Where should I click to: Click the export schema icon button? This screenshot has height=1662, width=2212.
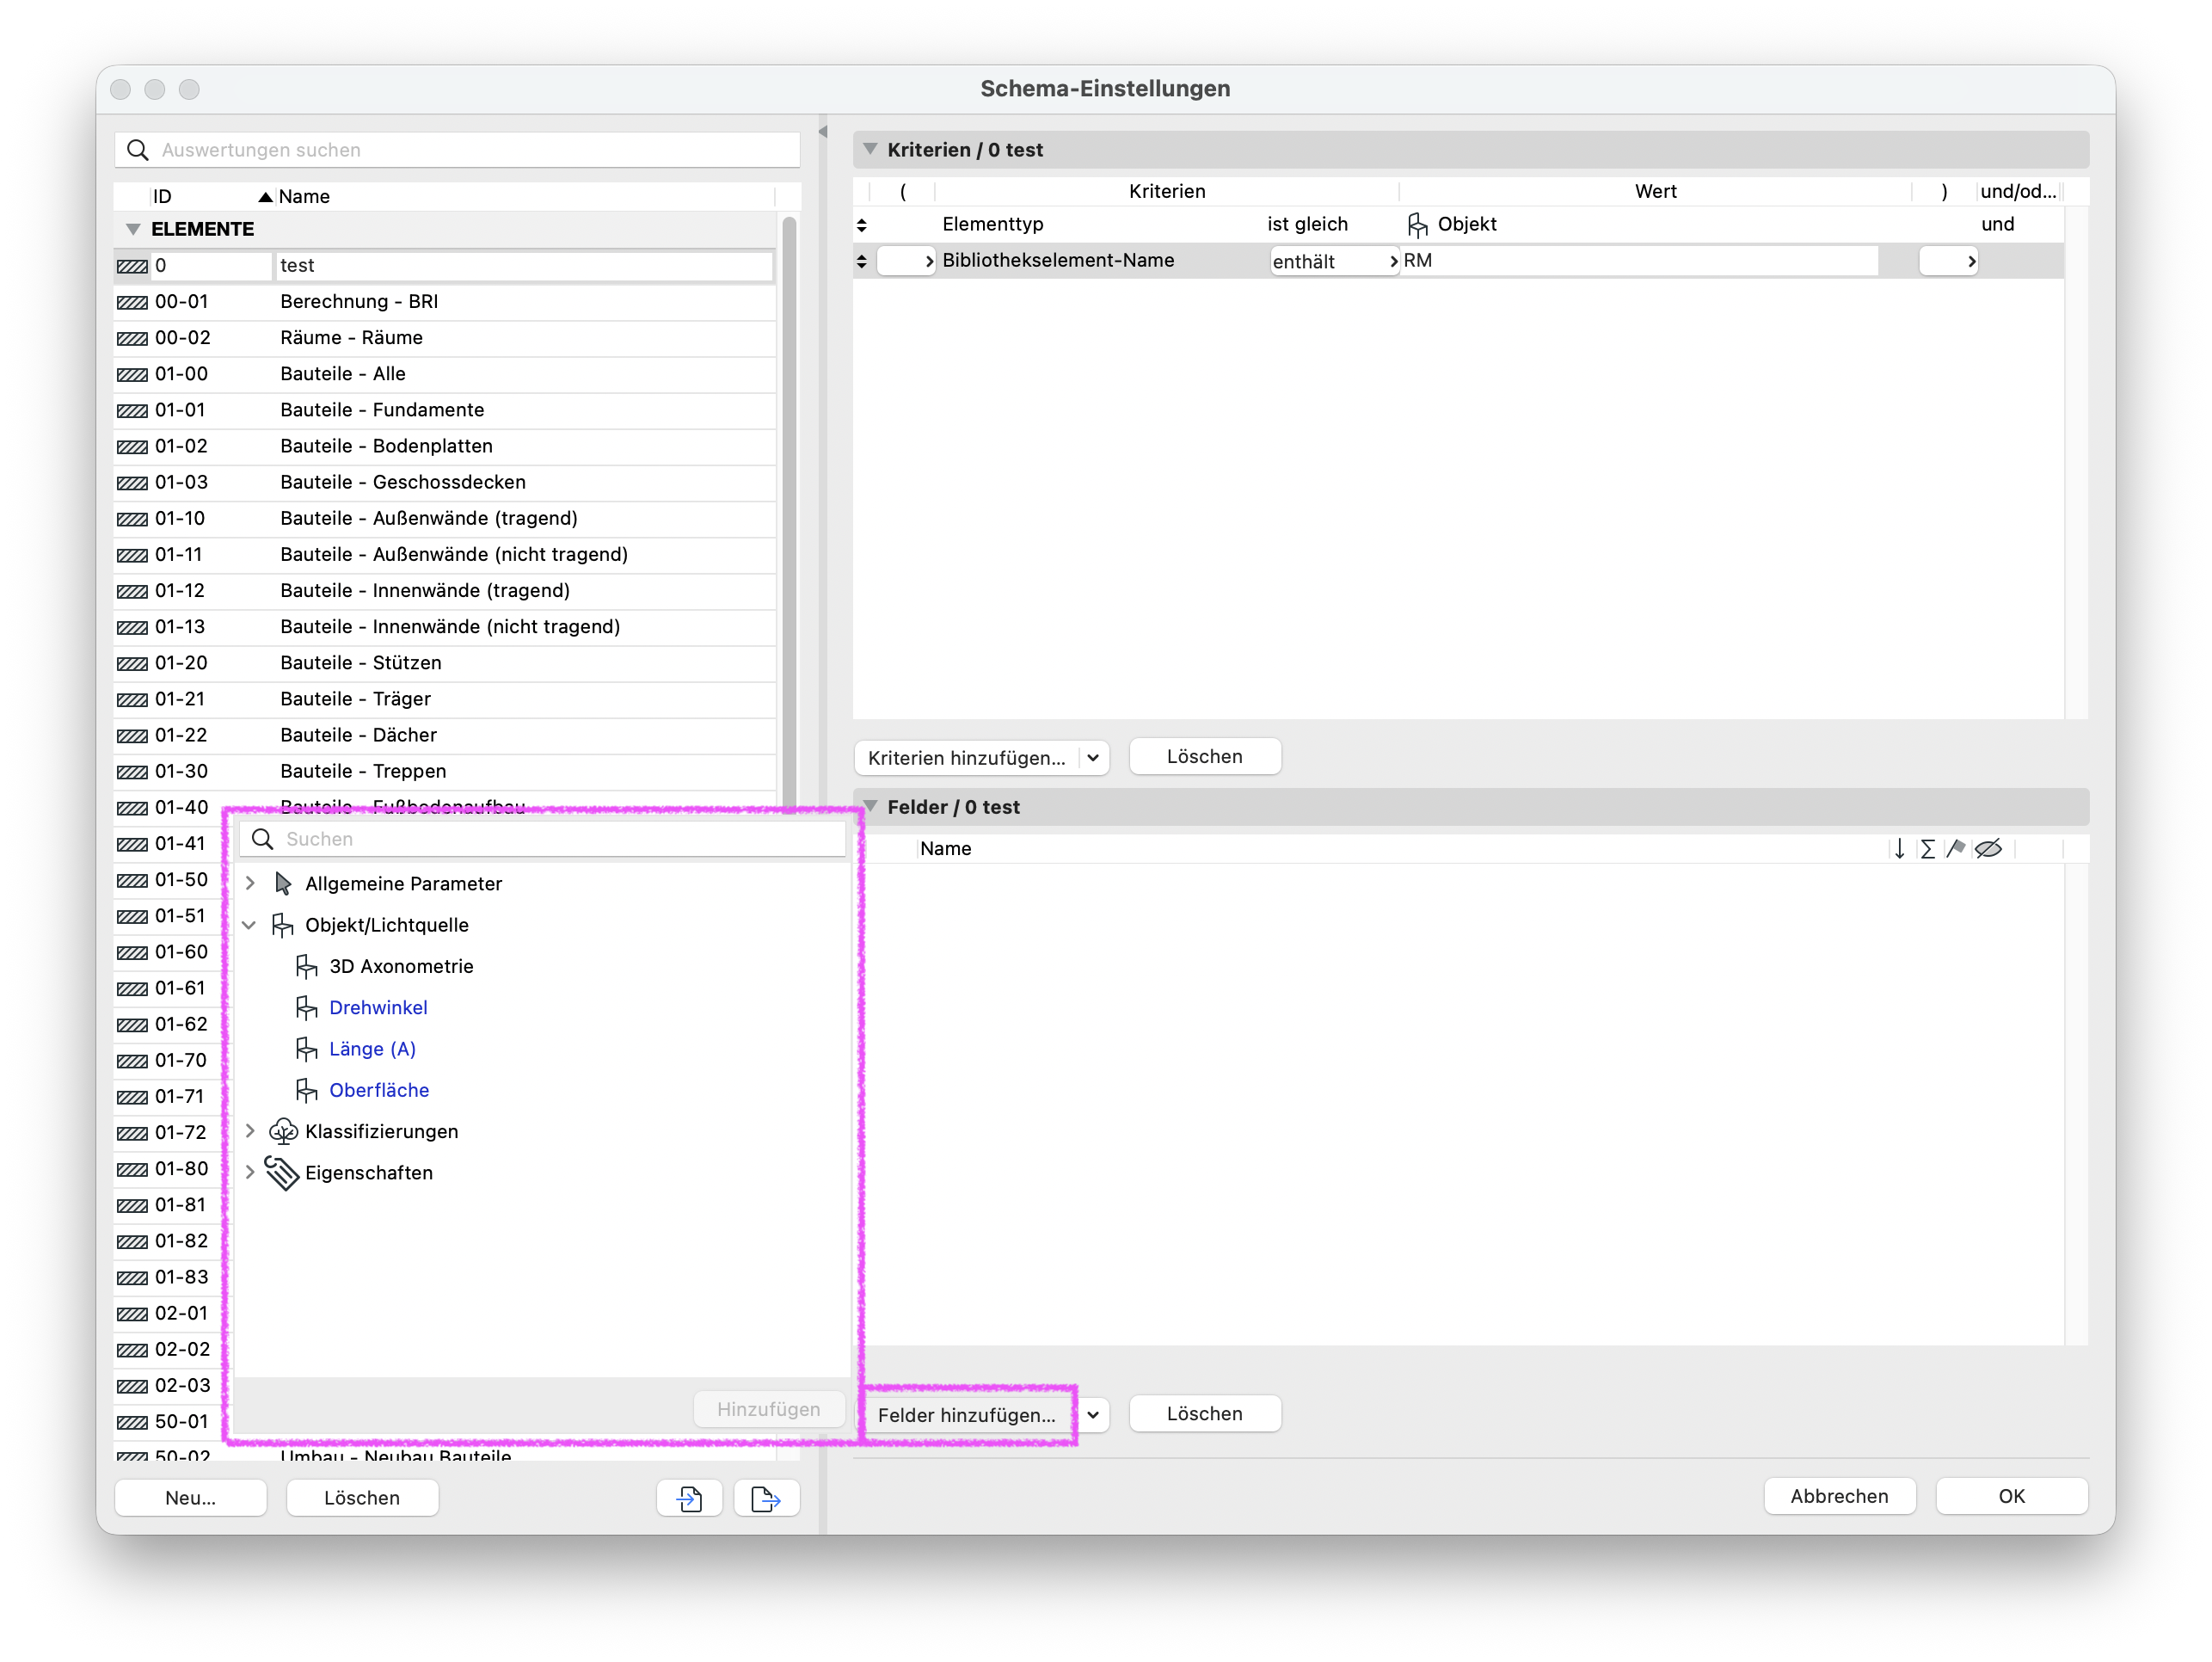coord(766,1497)
